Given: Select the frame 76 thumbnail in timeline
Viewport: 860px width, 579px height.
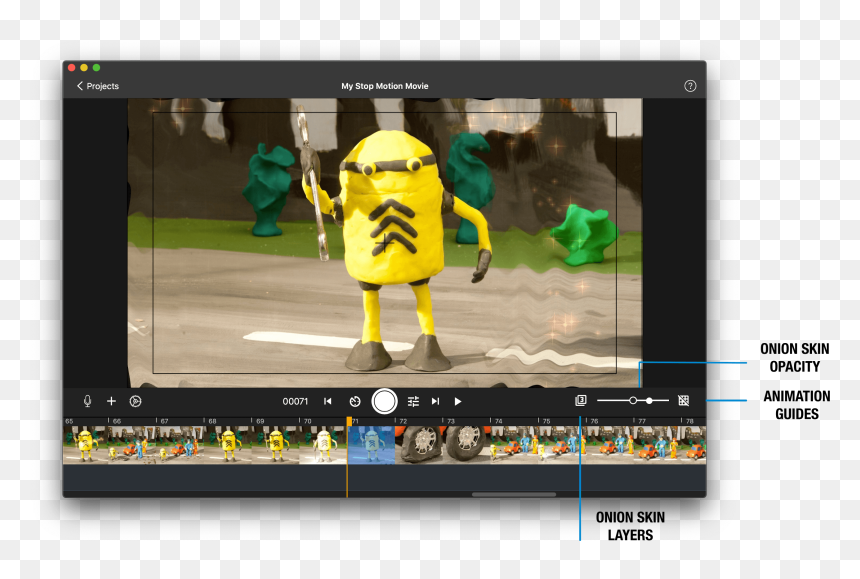Looking at the screenshot, I should (x=609, y=445).
